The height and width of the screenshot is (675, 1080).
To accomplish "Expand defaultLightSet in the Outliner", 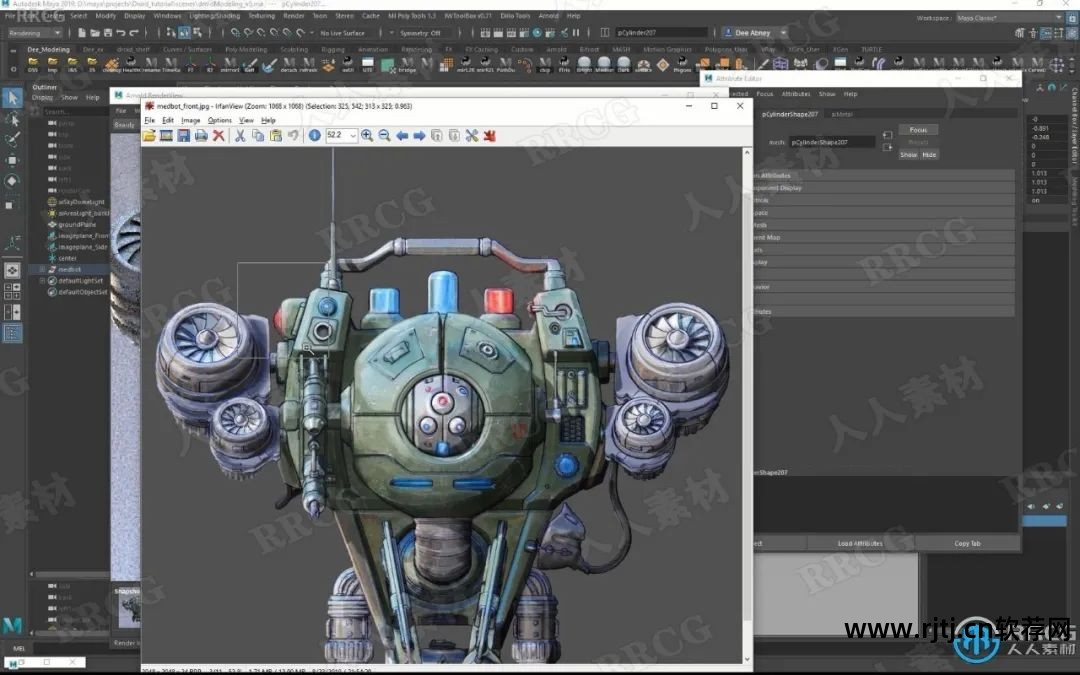I will (42, 281).
